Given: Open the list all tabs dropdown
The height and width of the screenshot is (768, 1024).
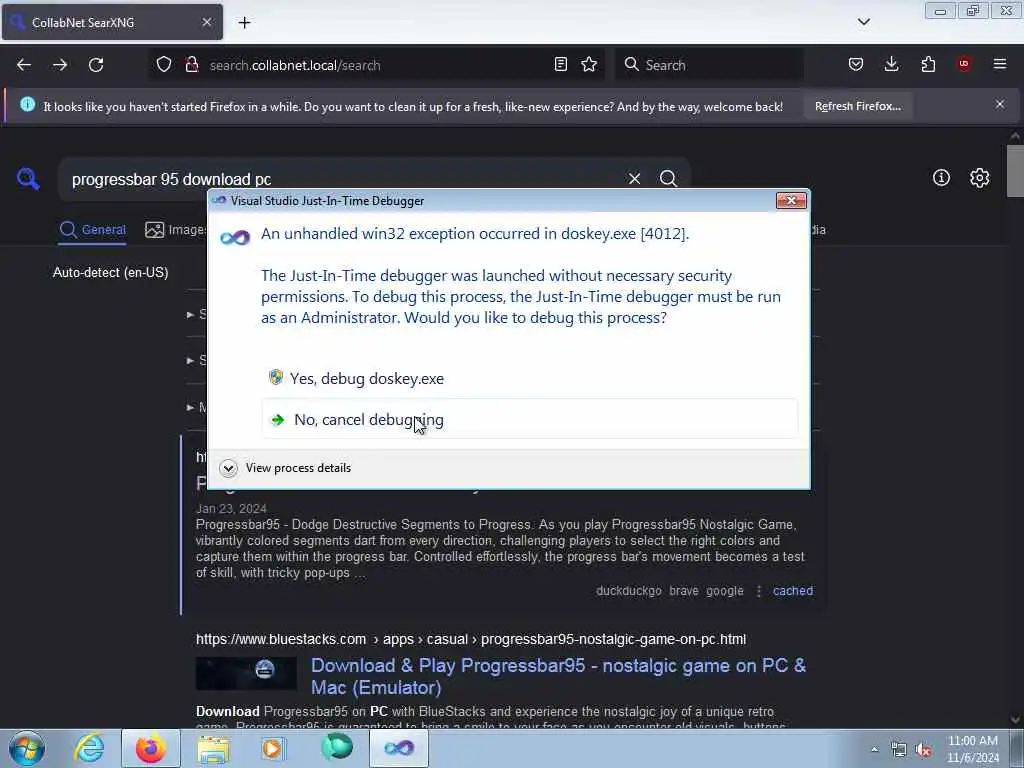Looking at the screenshot, I should [x=863, y=22].
